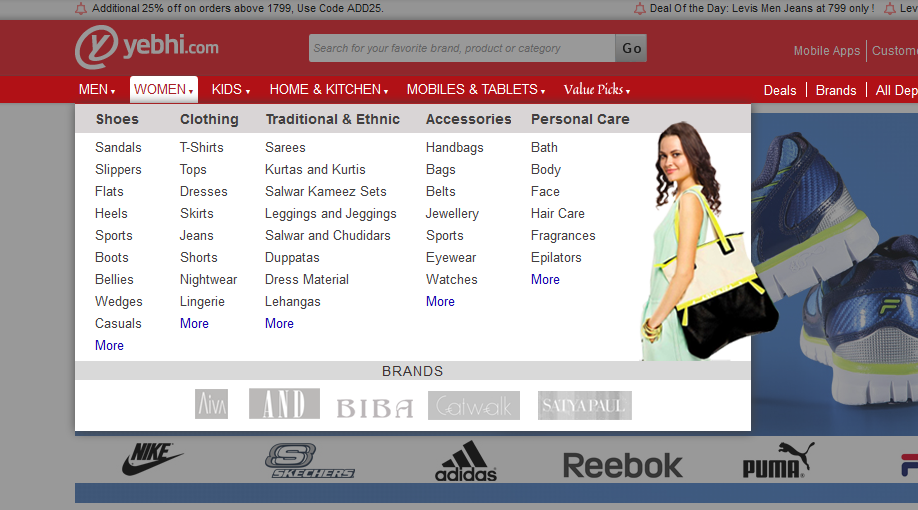Viewport: 918px width, 510px height.
Task: Expand the MEN dropdown menu
Action: click(x=97, y=90)
